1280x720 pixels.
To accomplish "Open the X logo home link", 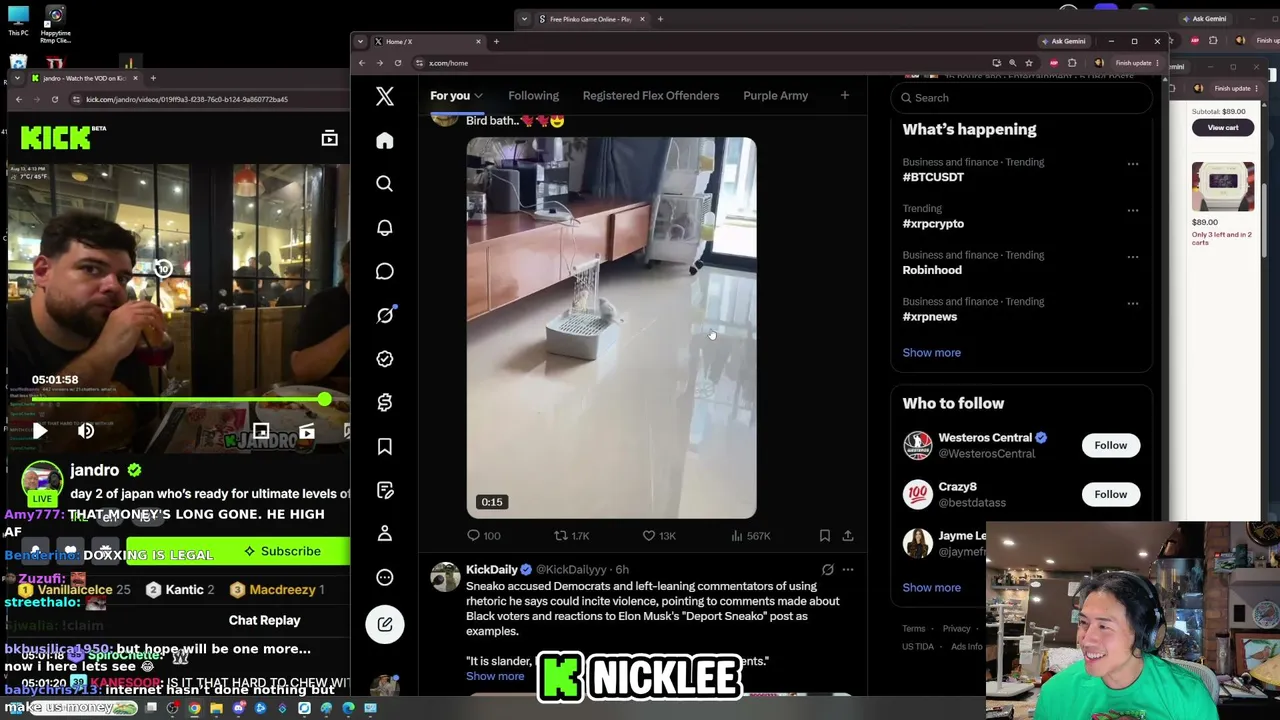I will point(385,96).
